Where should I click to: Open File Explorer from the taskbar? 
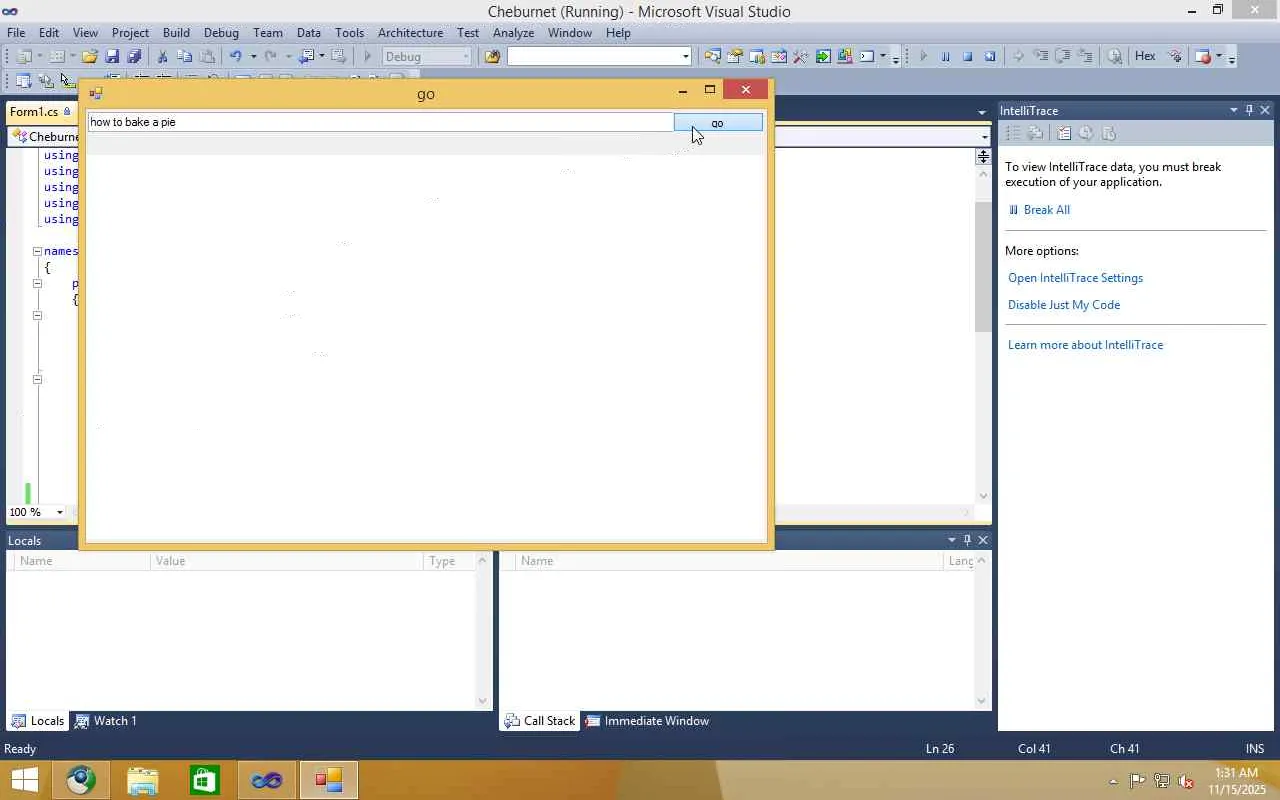[143, 780]
